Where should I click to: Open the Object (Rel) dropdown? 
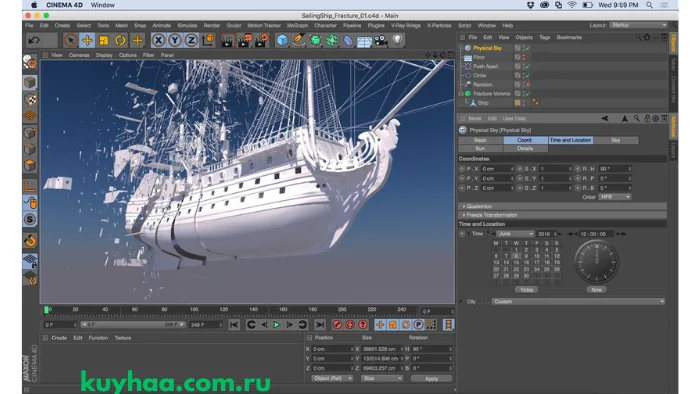[x=332, y=378]
